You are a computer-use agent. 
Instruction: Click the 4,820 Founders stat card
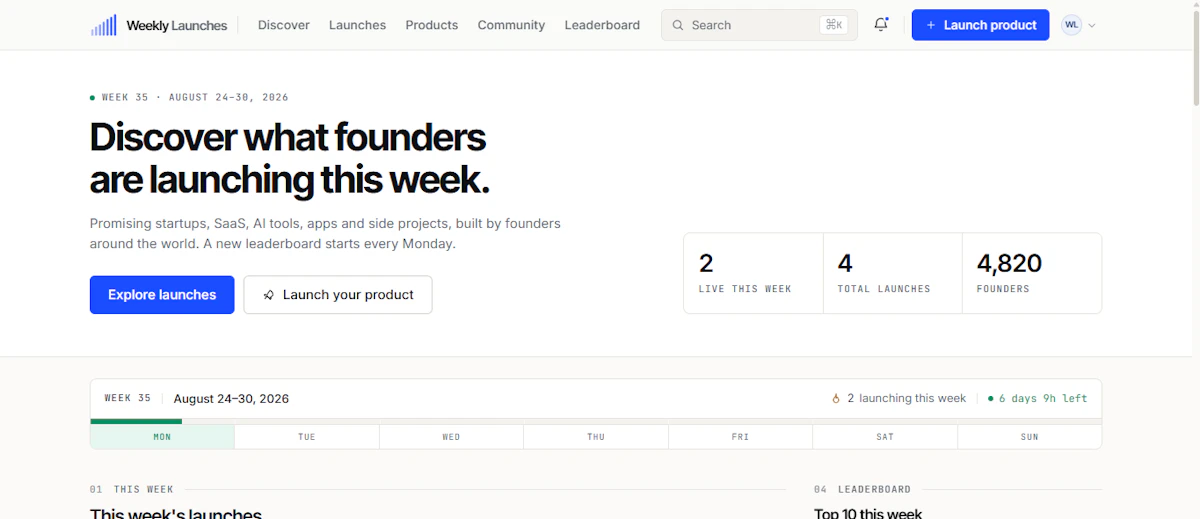click(1032, 273)
